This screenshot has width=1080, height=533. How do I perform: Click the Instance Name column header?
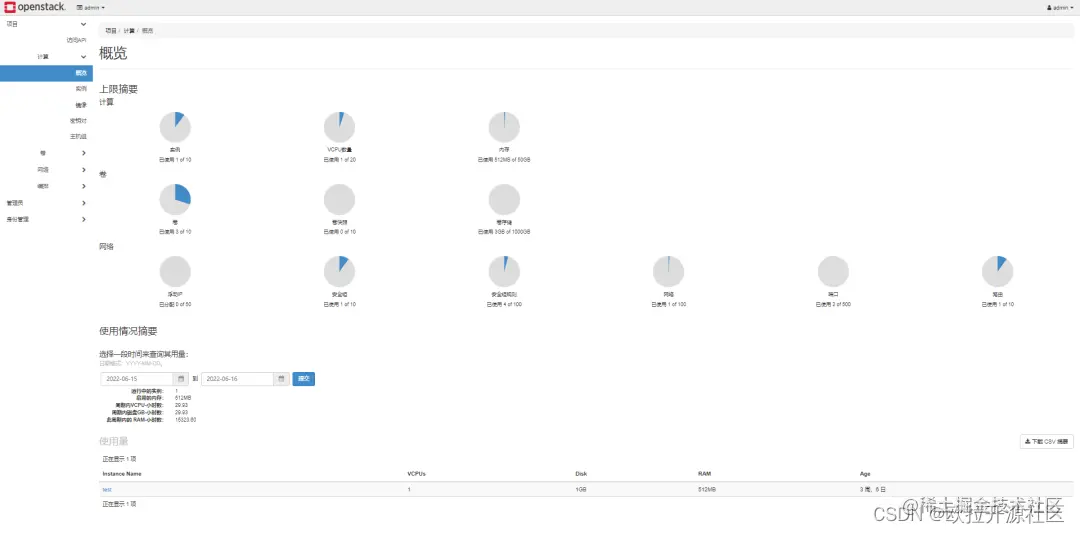pos(123,474)
